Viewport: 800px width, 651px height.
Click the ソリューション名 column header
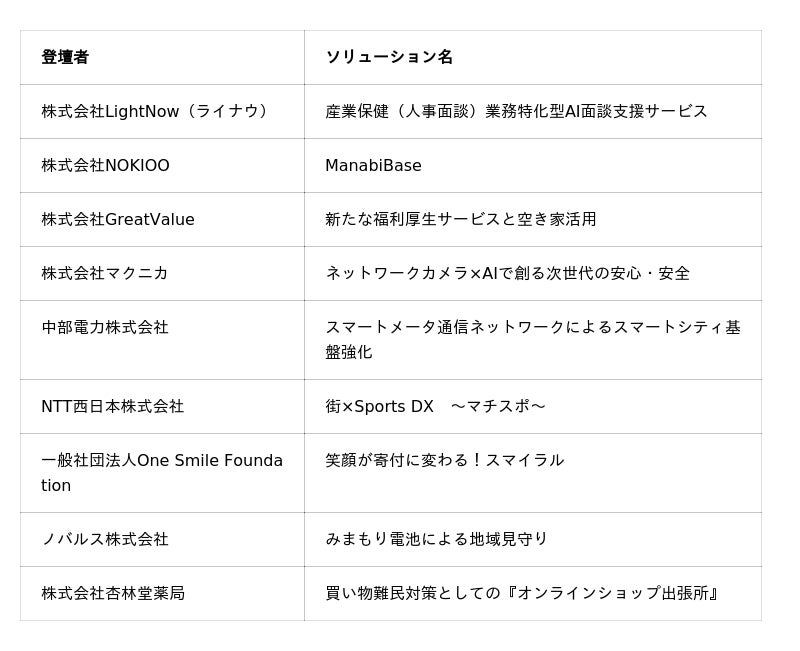(x=389, y=57)
